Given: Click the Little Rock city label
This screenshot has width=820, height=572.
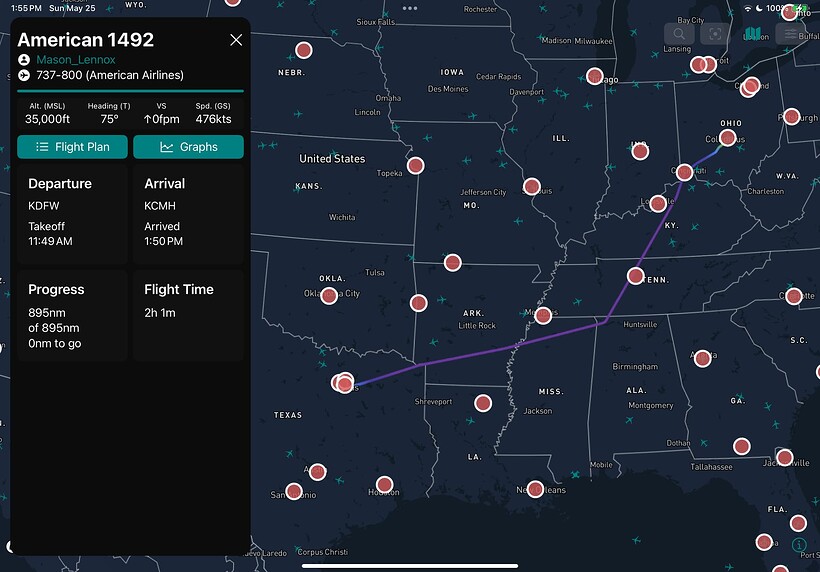Looking at the screenshot, I should [x=477, y=325].
